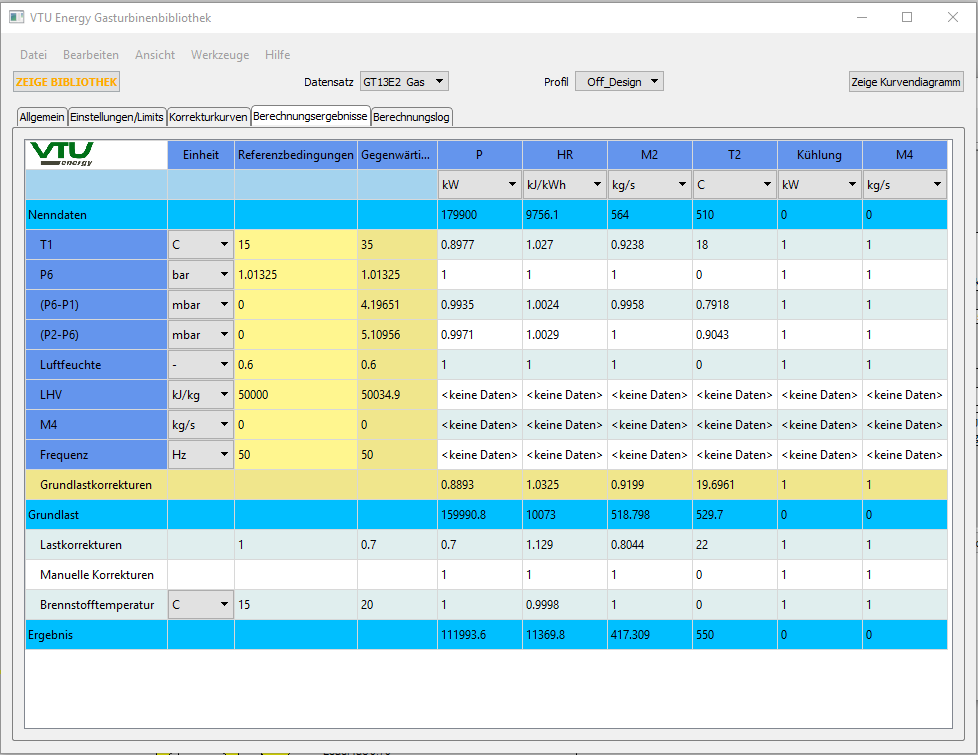This screenshot has width=978, height=755.
Task: Click Brennstofftemperatur HR value 0.9998
Action: click(564, 605)
